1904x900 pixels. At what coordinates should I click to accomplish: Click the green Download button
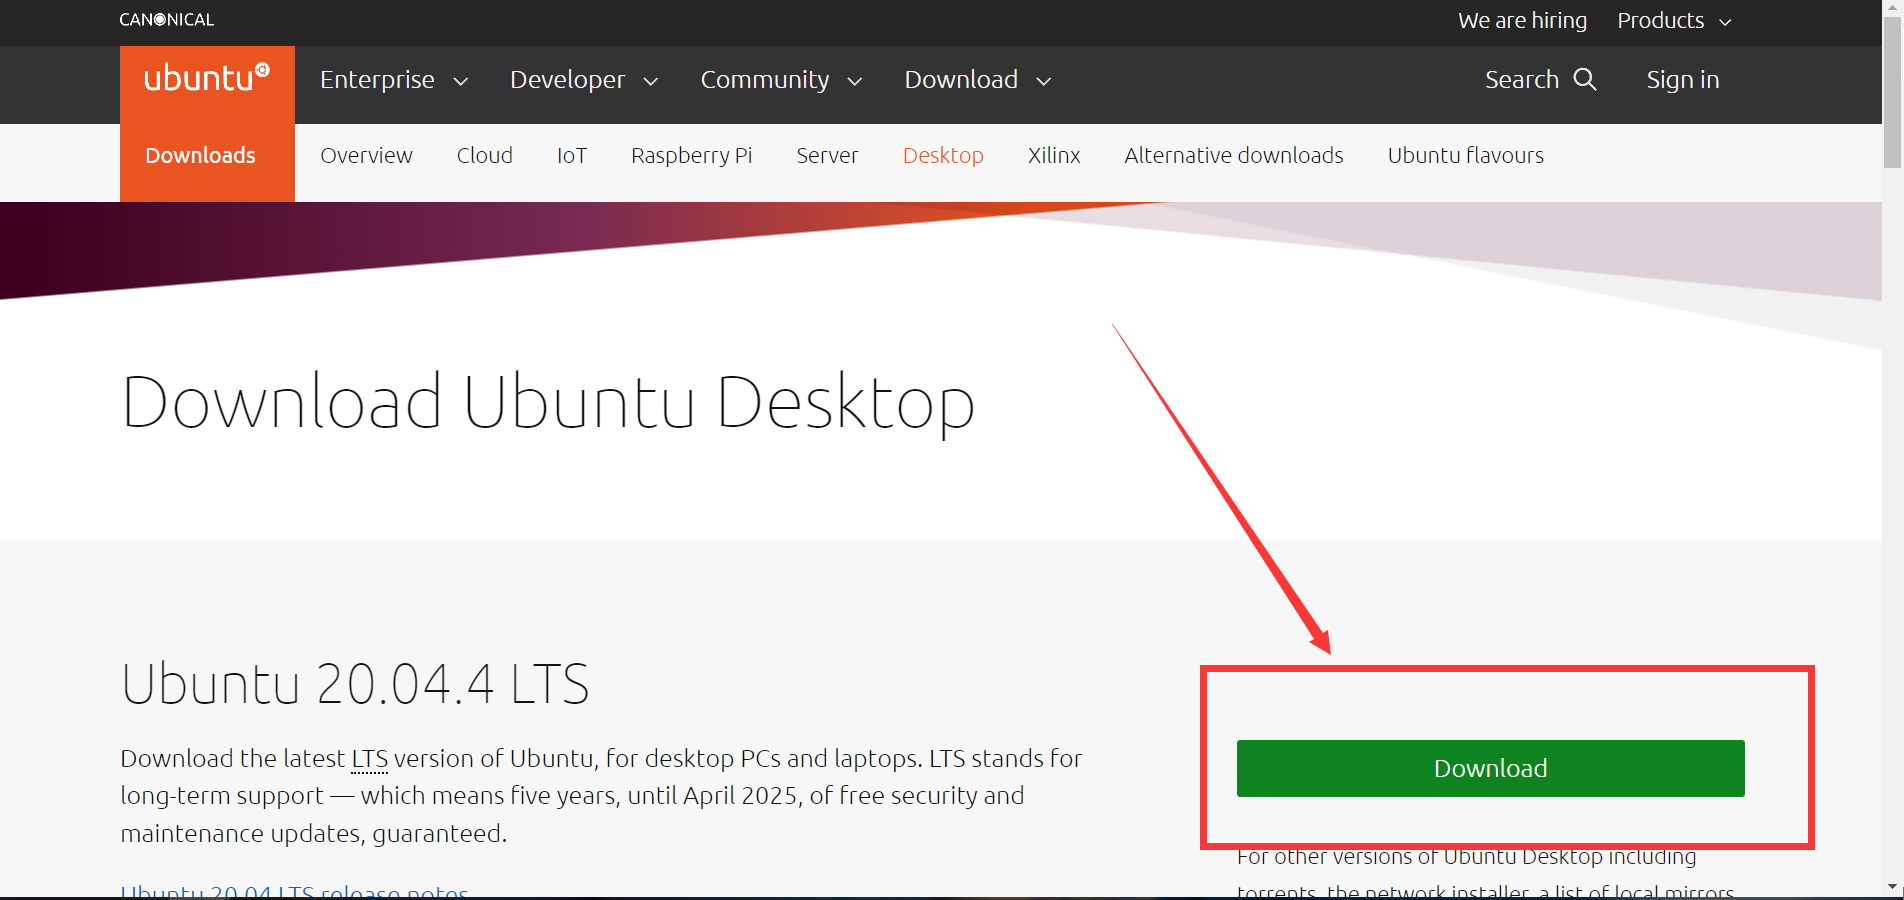tap(1491, 768)
